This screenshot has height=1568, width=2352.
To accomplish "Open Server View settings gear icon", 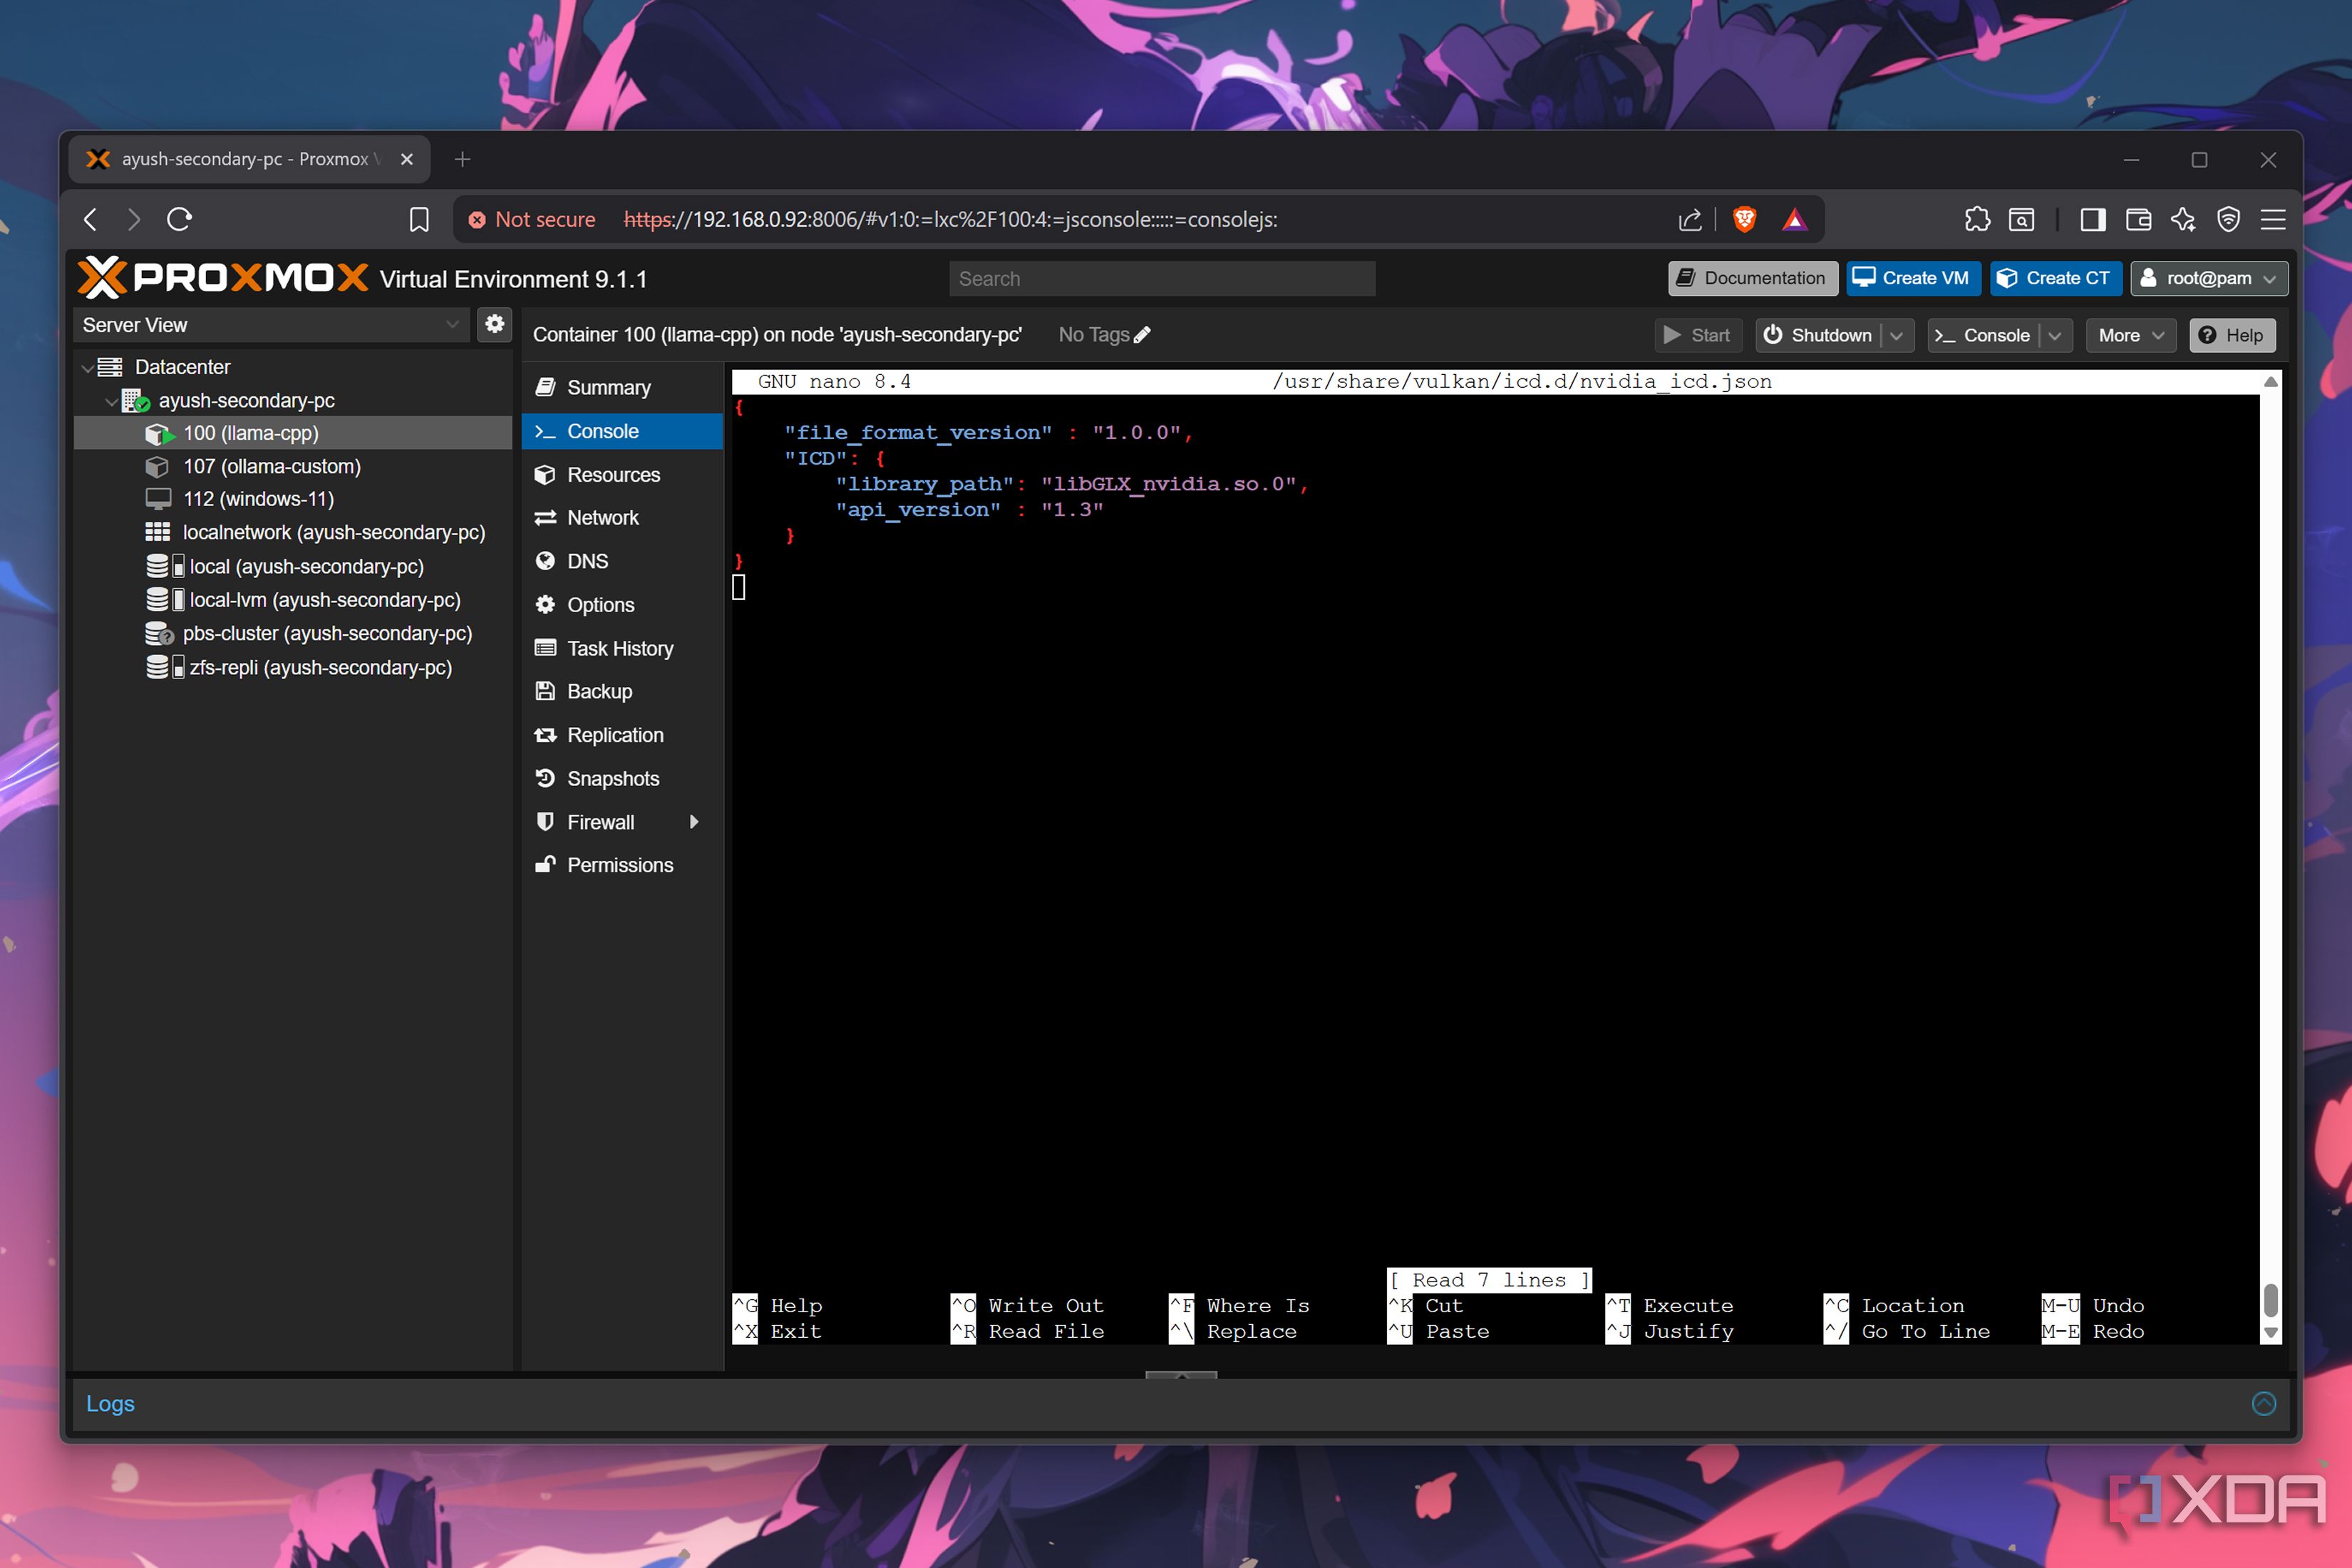I will click(x=494, y=324).
